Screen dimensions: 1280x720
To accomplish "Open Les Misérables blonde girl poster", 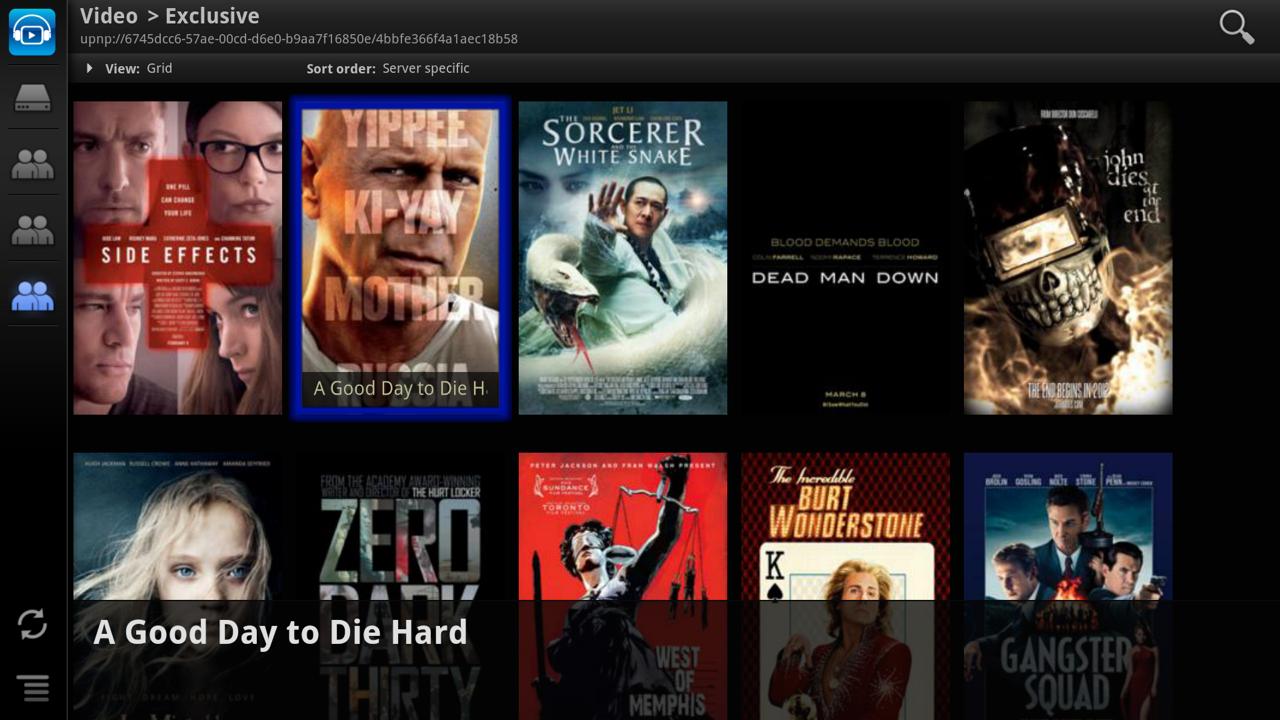I will (x=178, y=586).
